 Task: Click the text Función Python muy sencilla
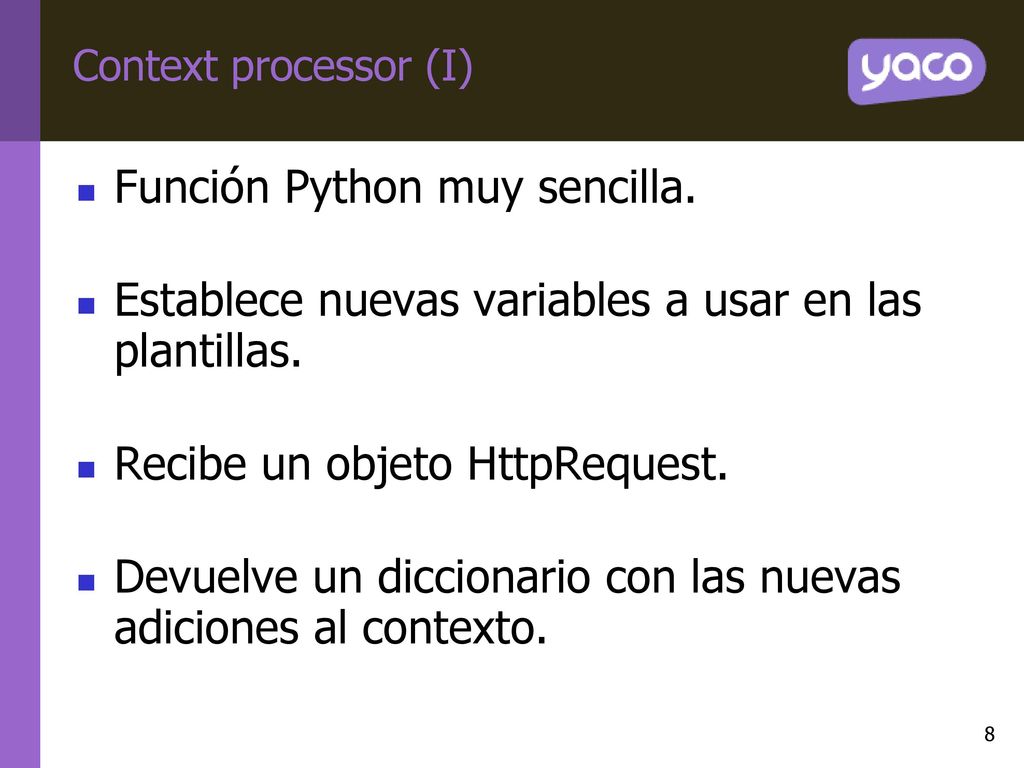tap(405, 189)
